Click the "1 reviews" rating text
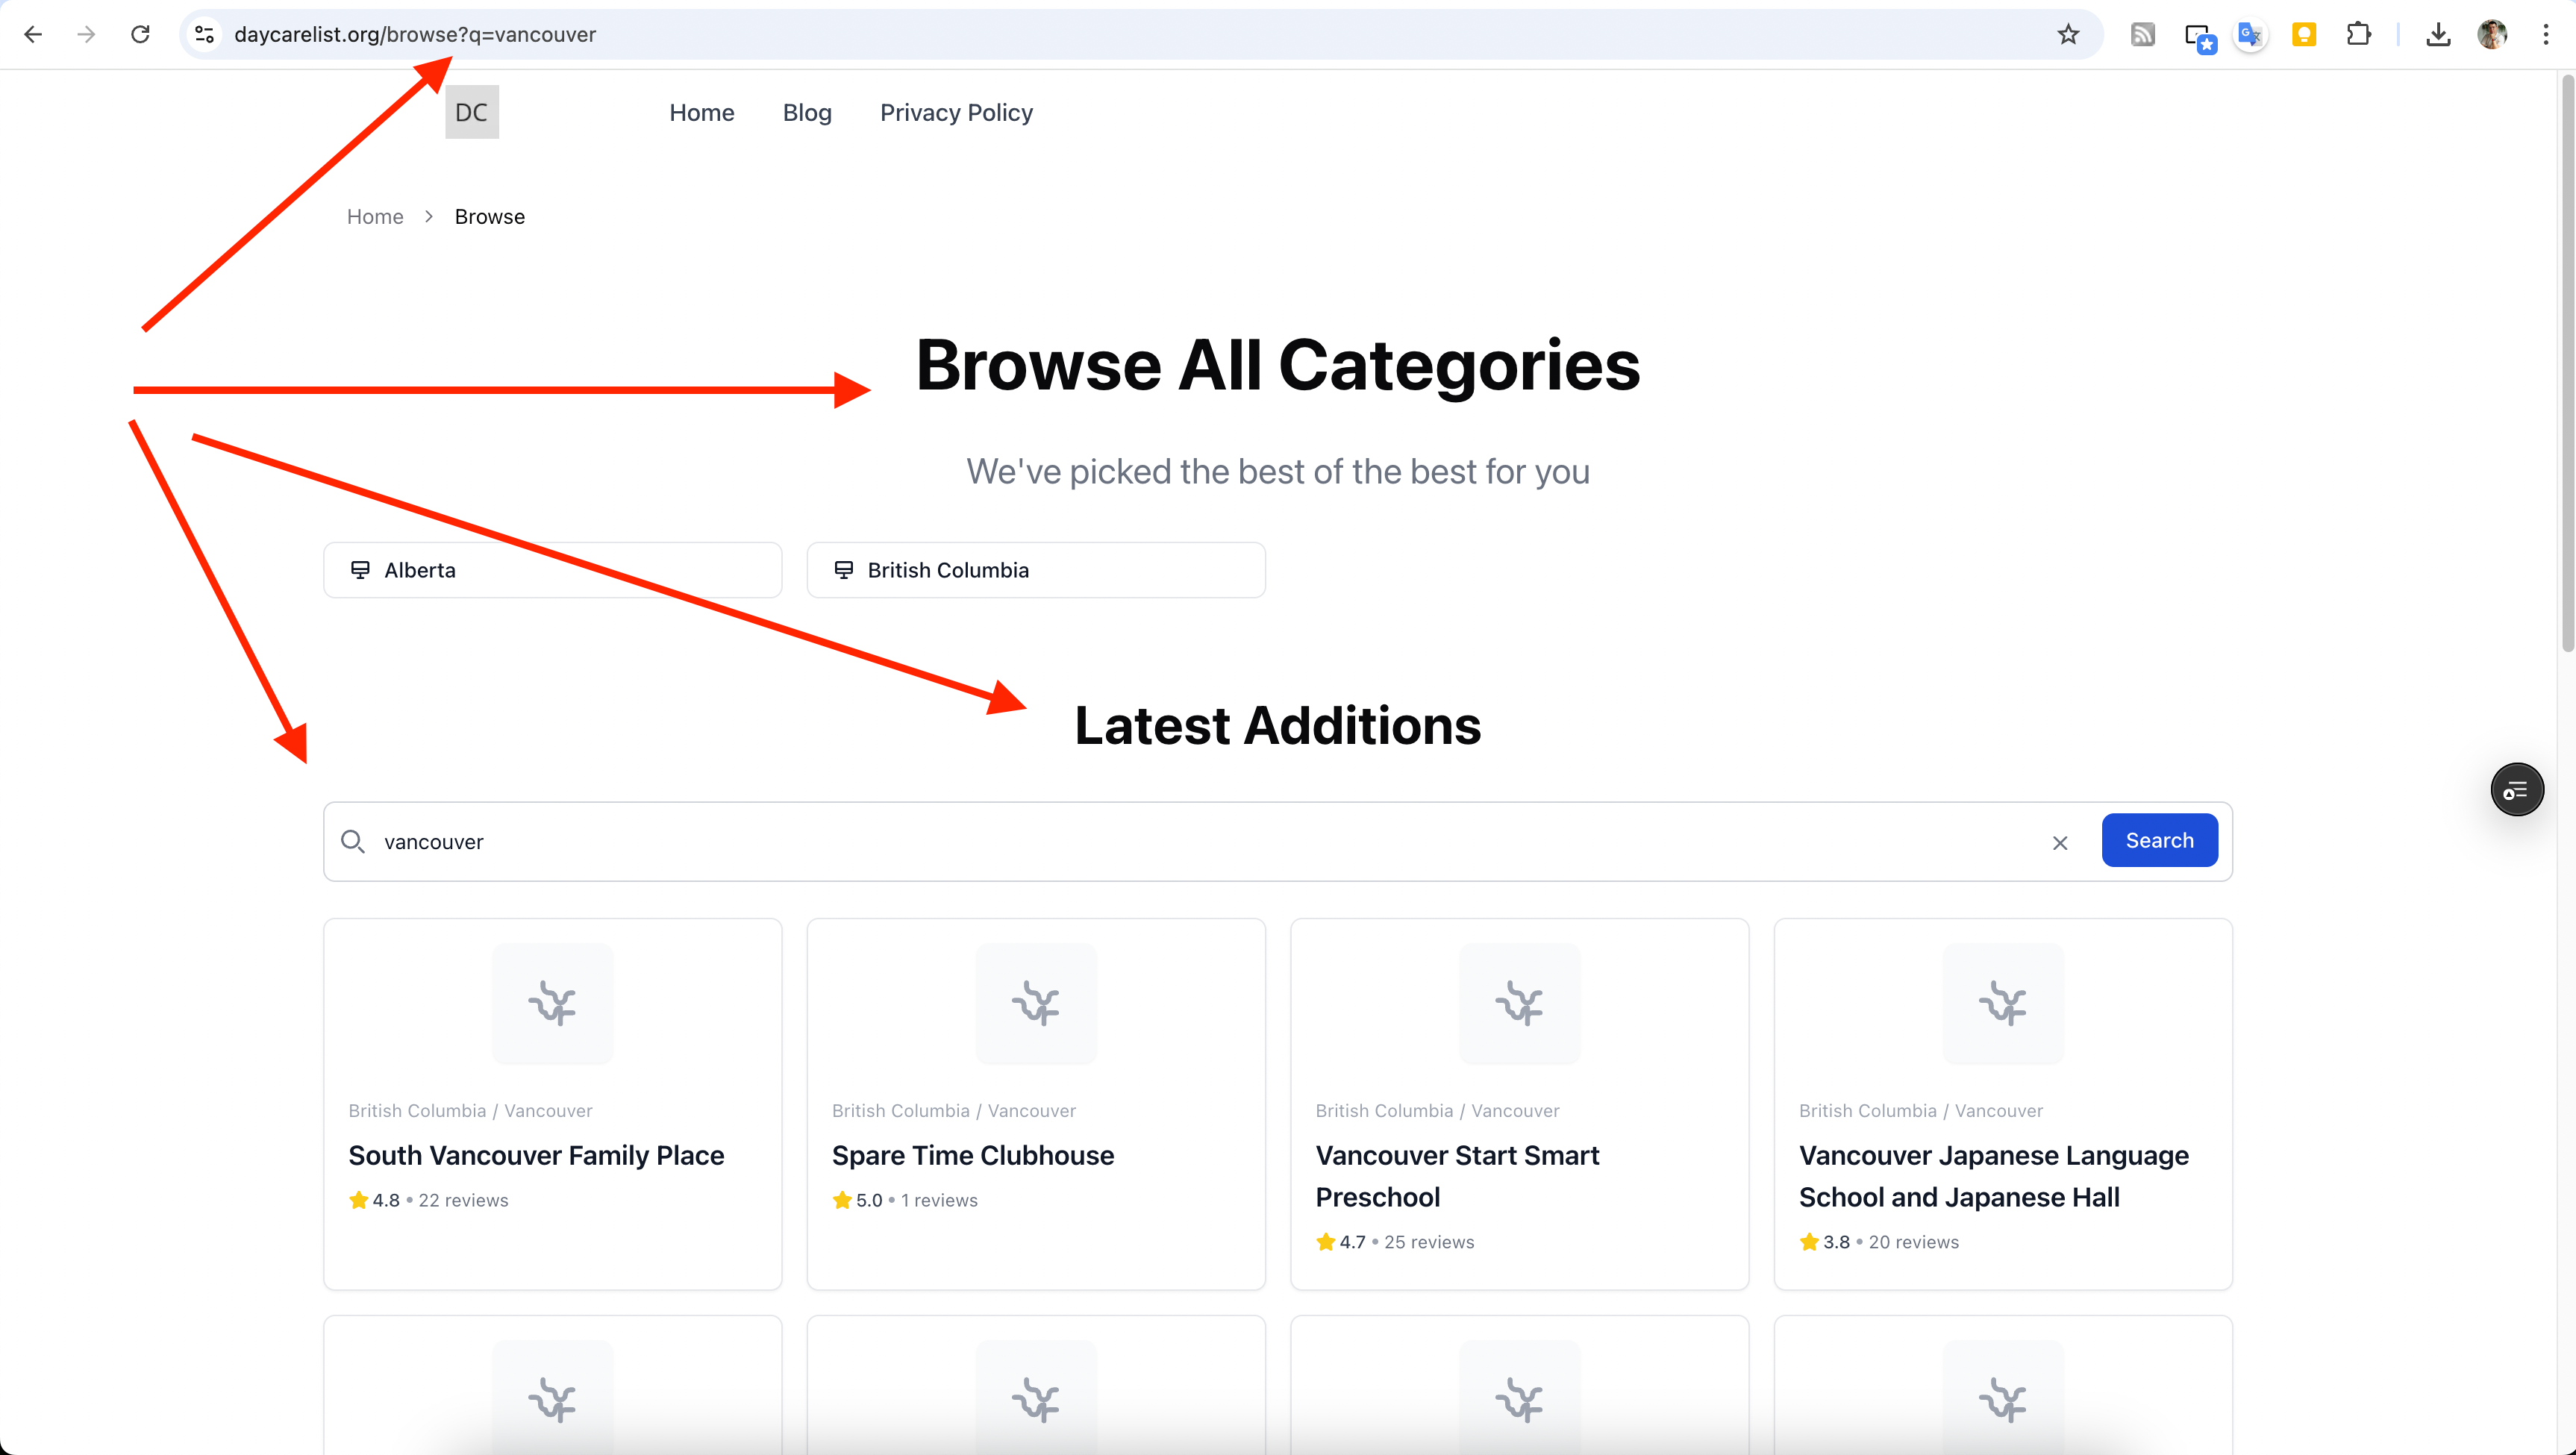Viewport: 2576px width, 1455px height. 939,1201
